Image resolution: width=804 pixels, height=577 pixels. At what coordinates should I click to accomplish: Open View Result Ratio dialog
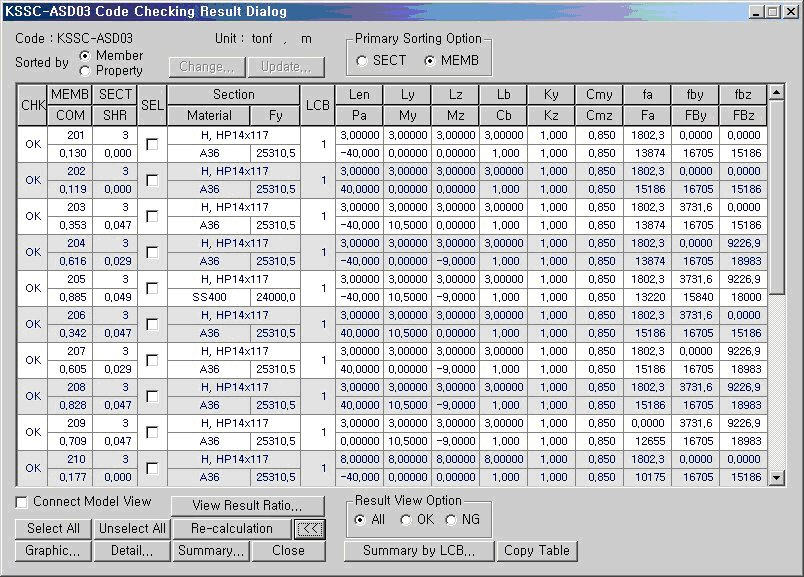247,506
